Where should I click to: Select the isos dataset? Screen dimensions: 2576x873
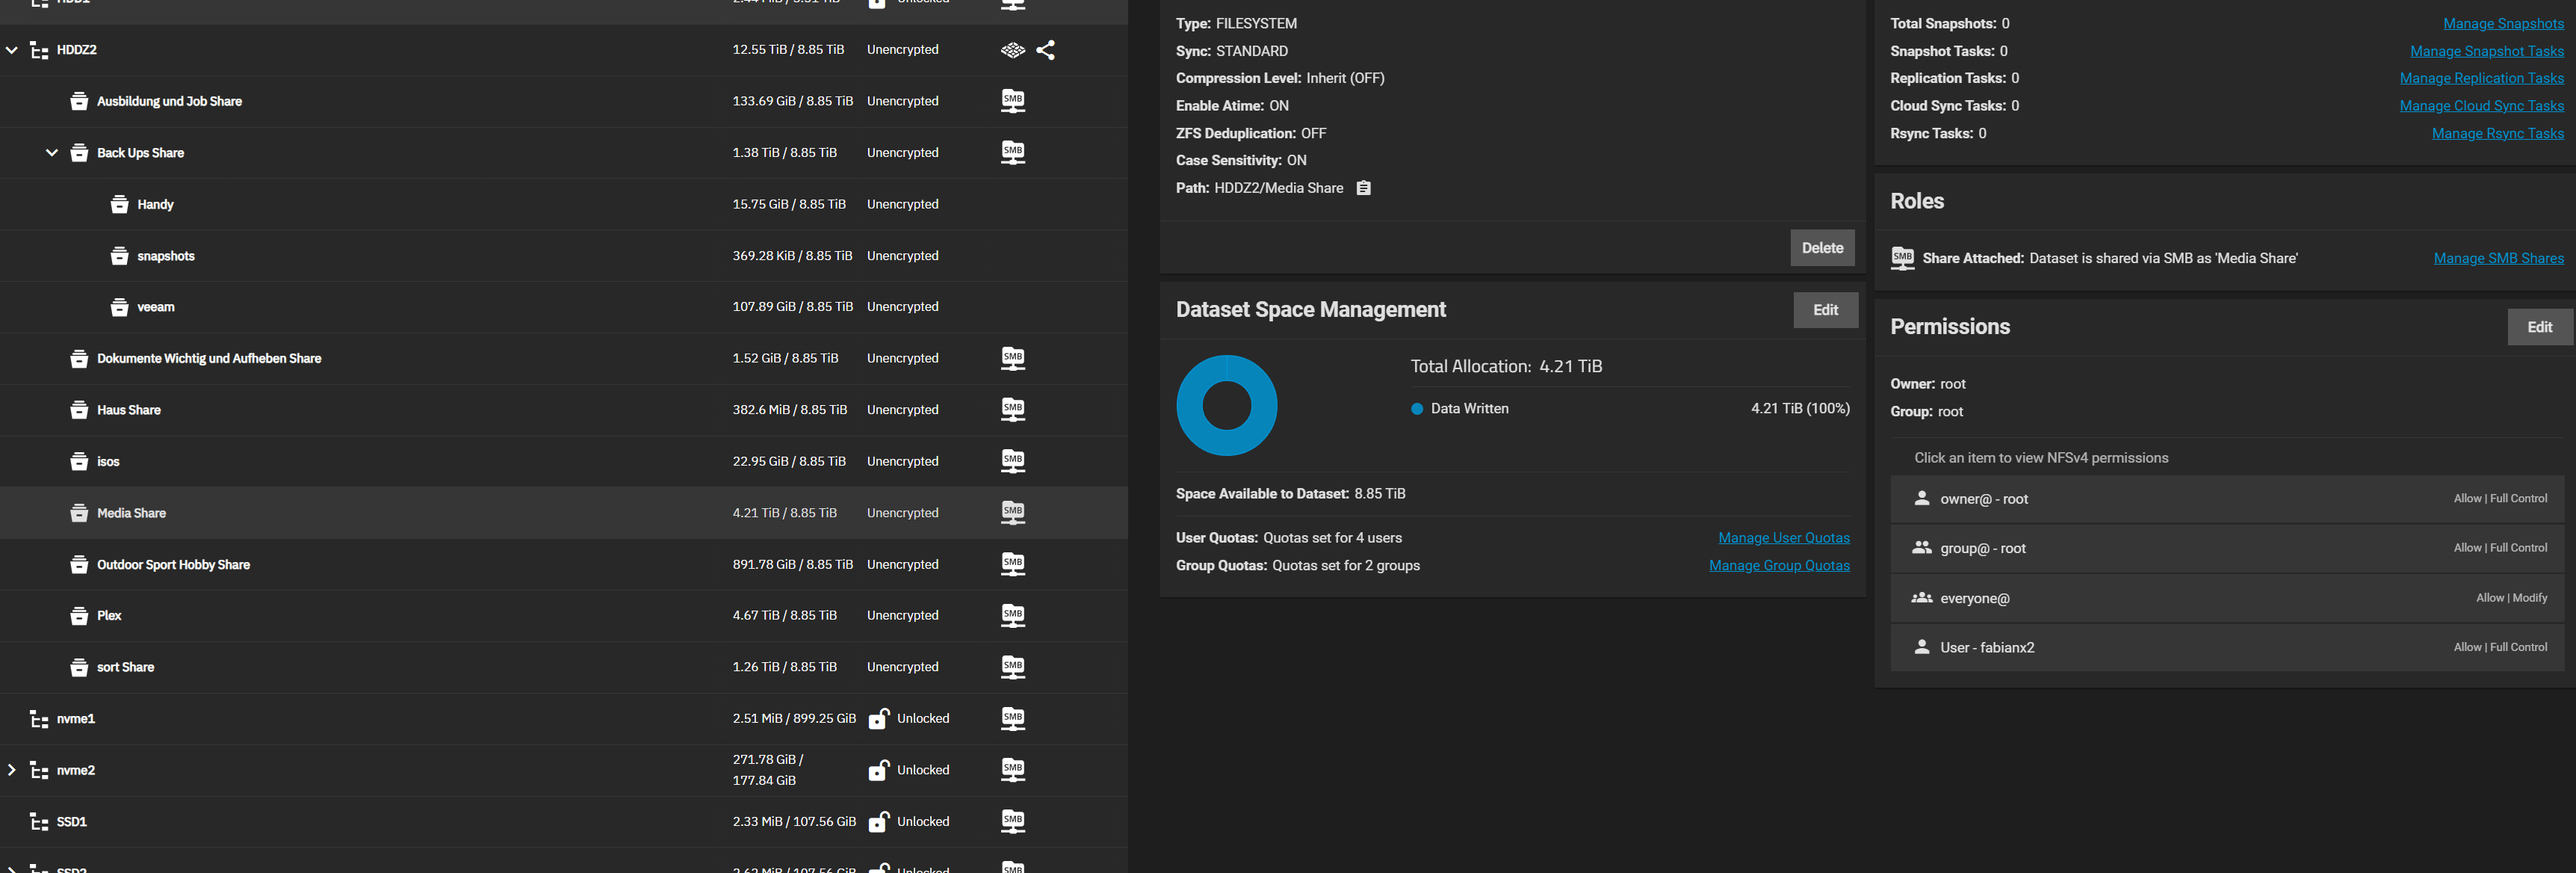coord(564,461)
